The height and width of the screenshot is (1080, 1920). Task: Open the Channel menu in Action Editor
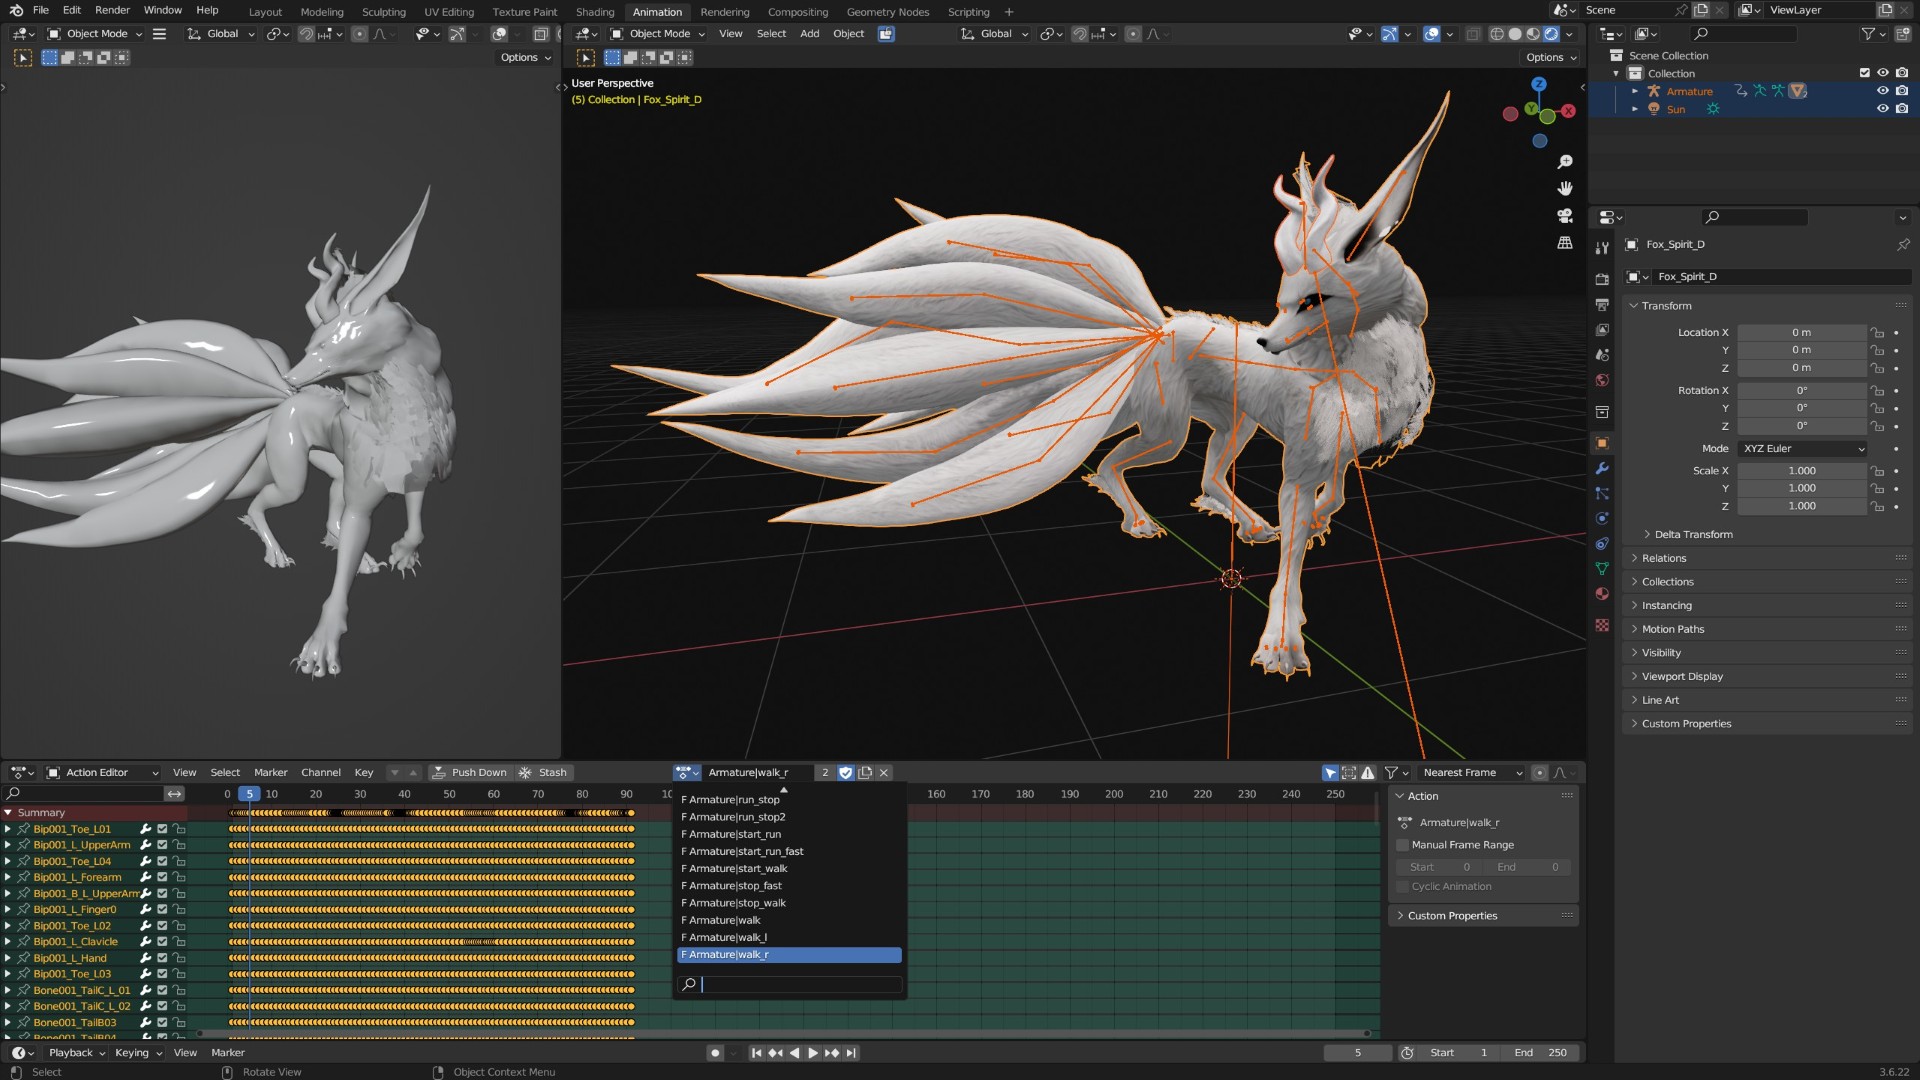[x=321, y=773]
